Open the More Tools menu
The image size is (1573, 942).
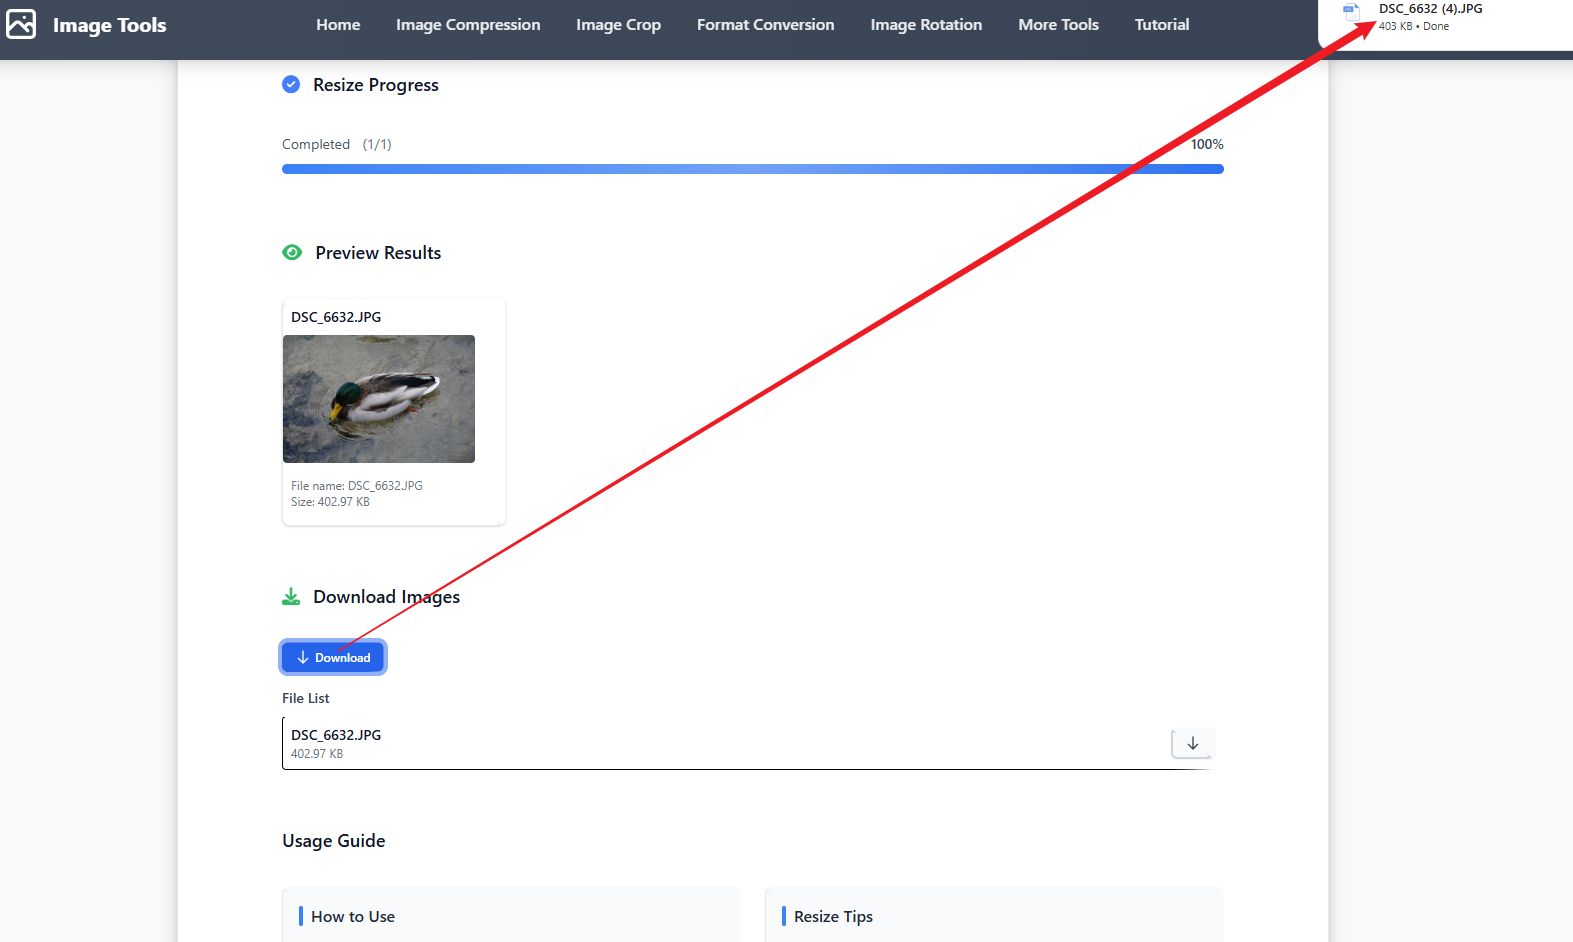(x=1058, y=24)
